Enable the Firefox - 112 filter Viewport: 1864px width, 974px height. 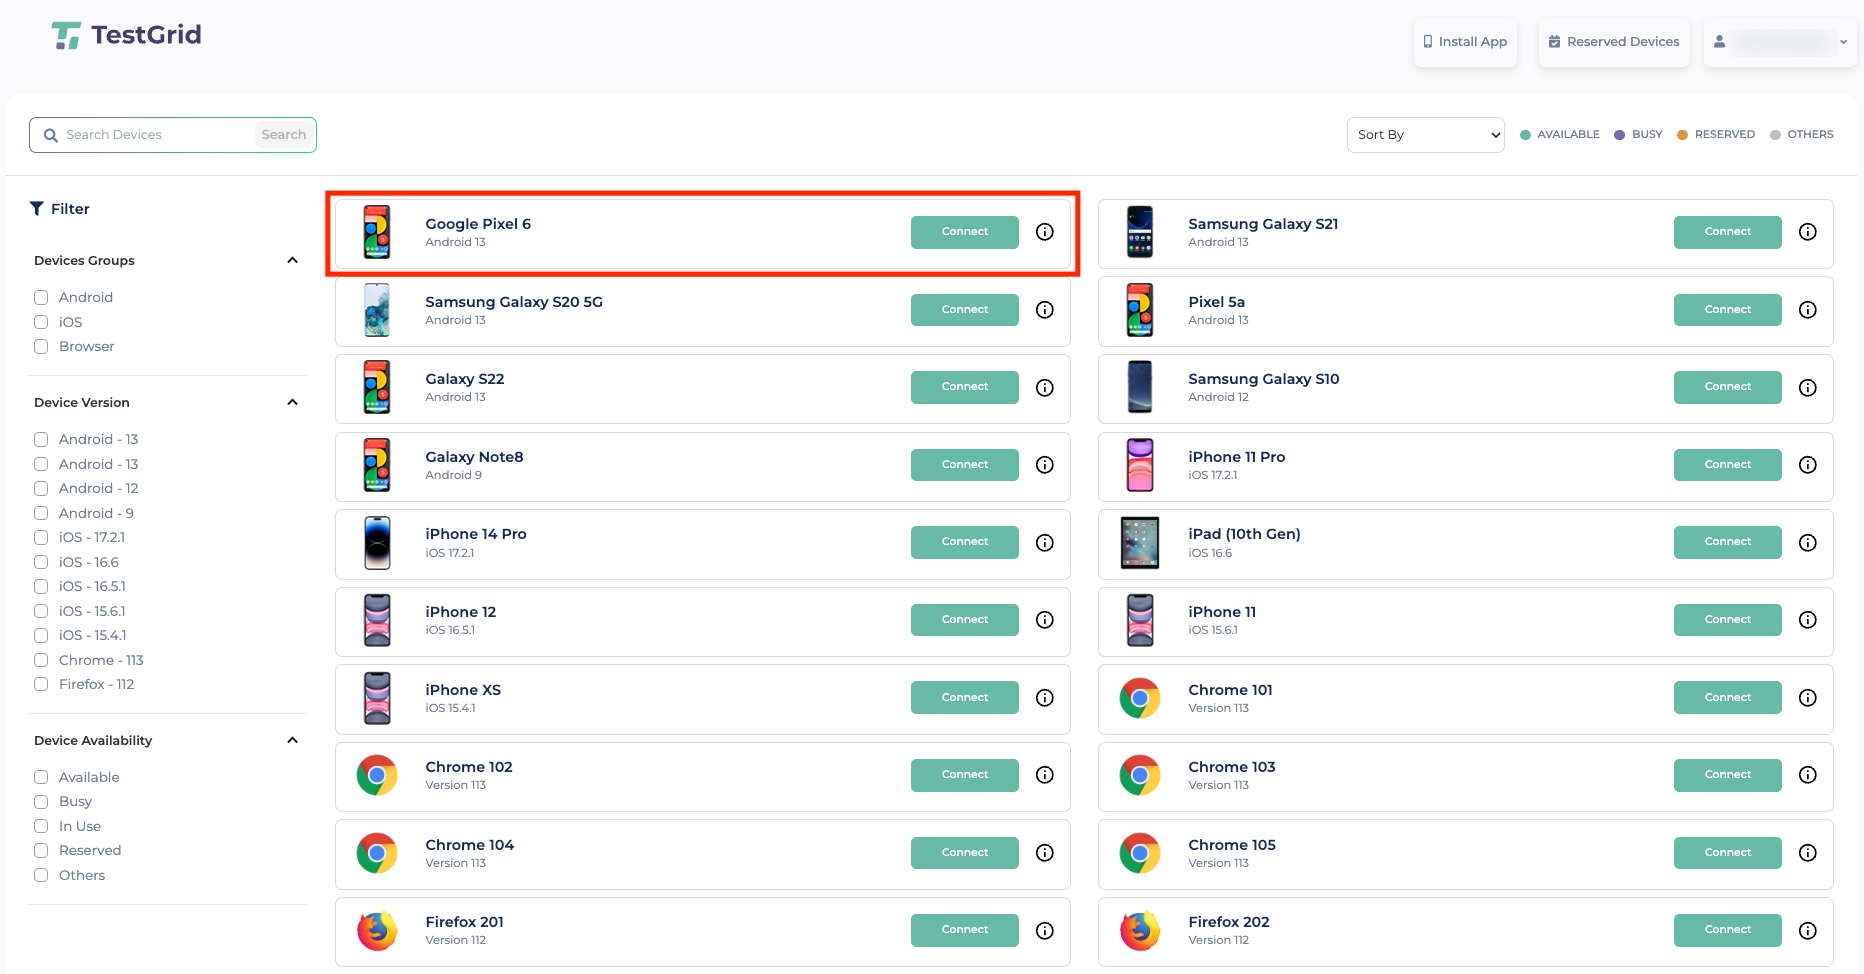click(41, 684)
